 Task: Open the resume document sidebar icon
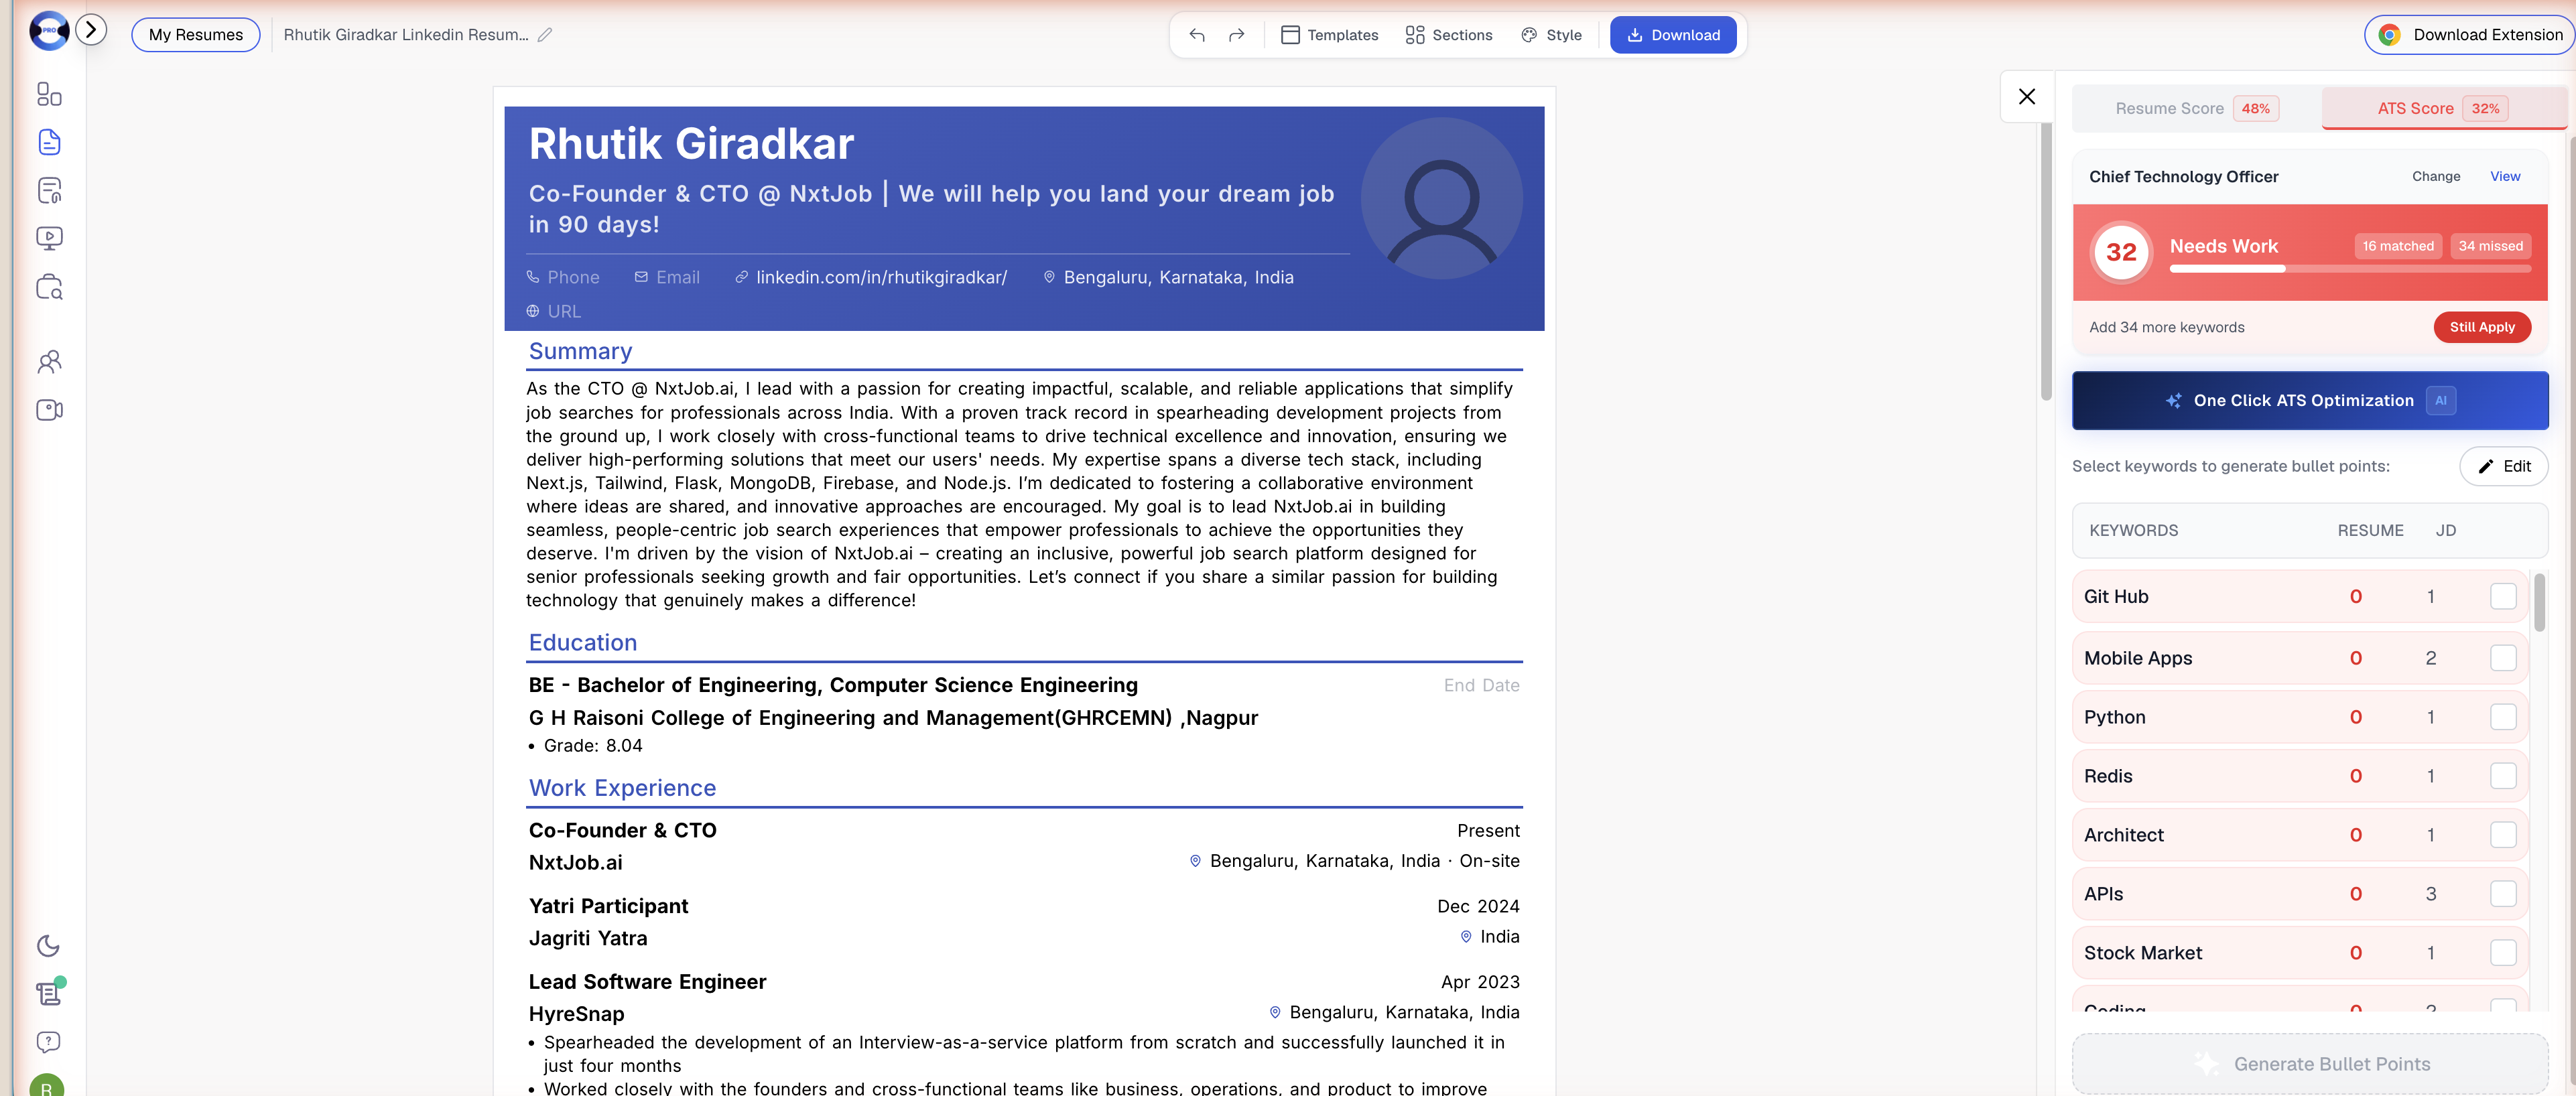[x=49, y=142]
